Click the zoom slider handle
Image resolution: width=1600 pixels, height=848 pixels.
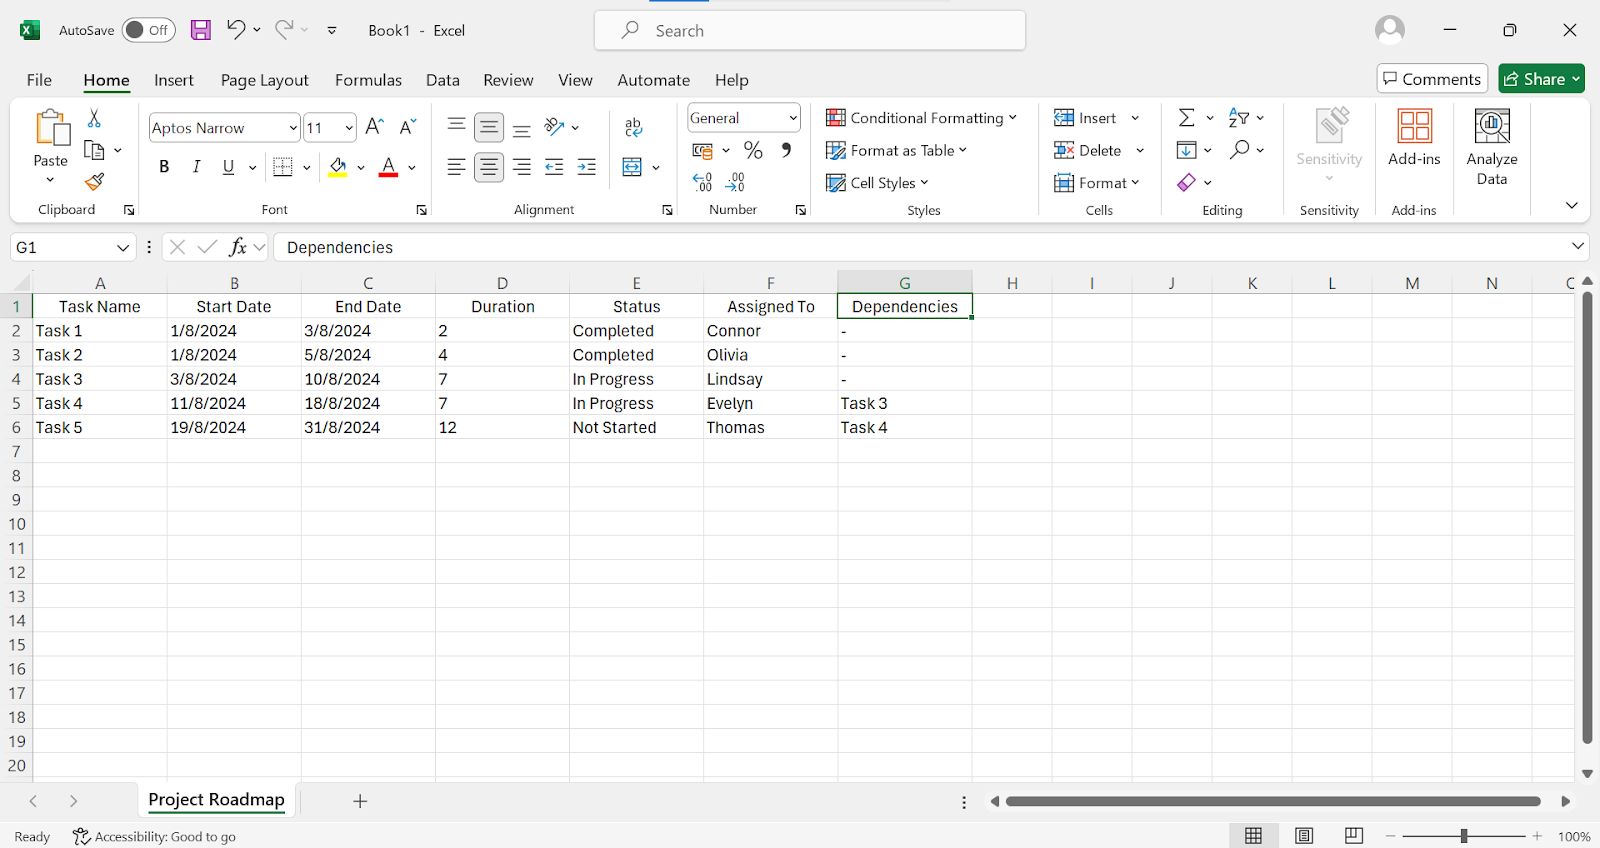(1464, 836)
